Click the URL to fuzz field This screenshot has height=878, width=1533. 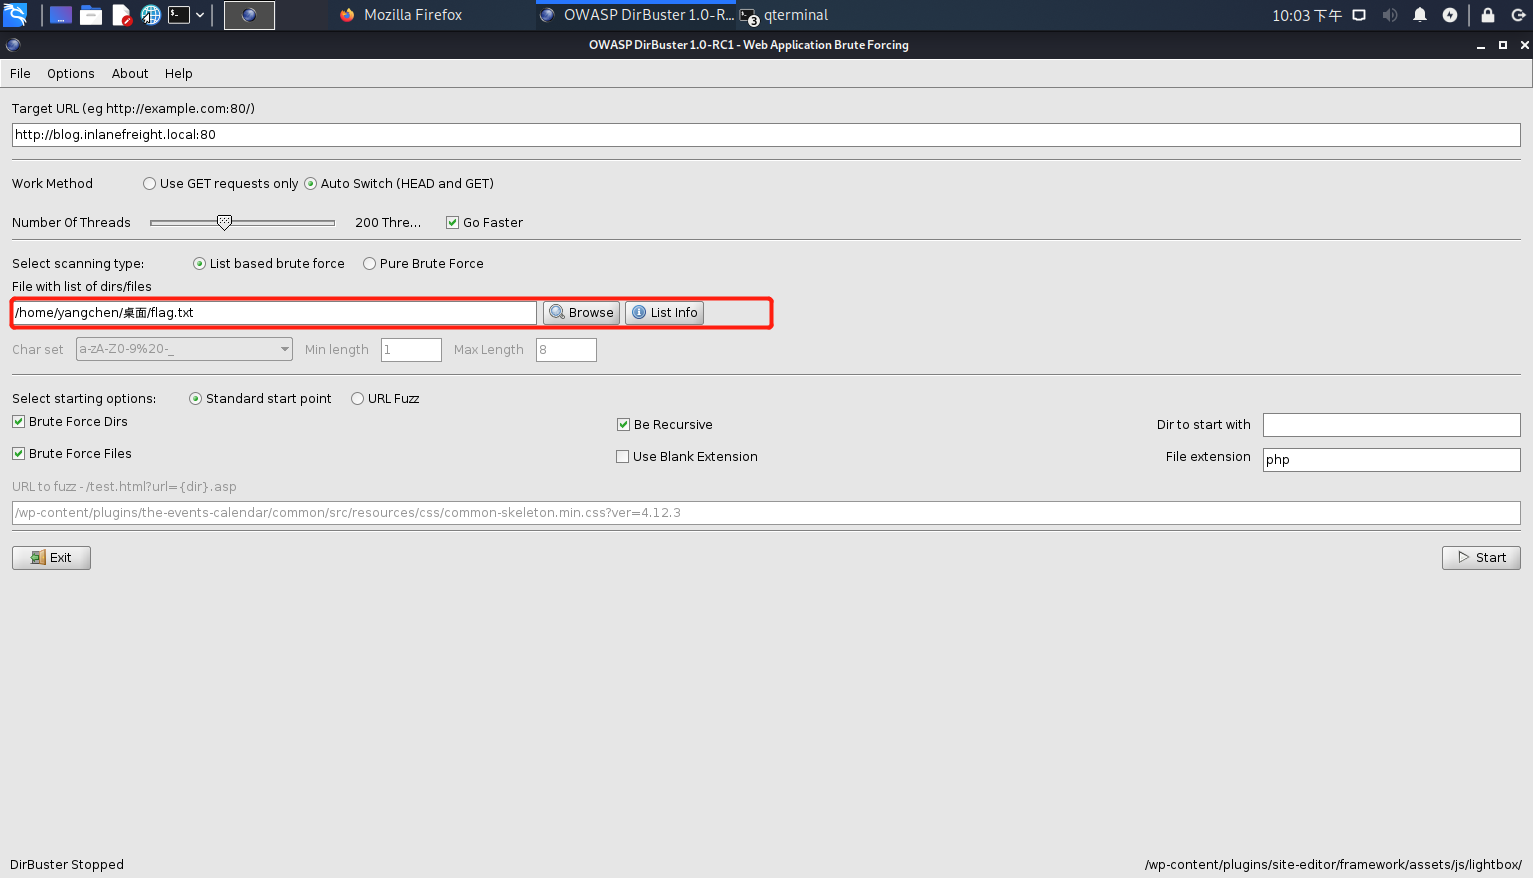766,513
